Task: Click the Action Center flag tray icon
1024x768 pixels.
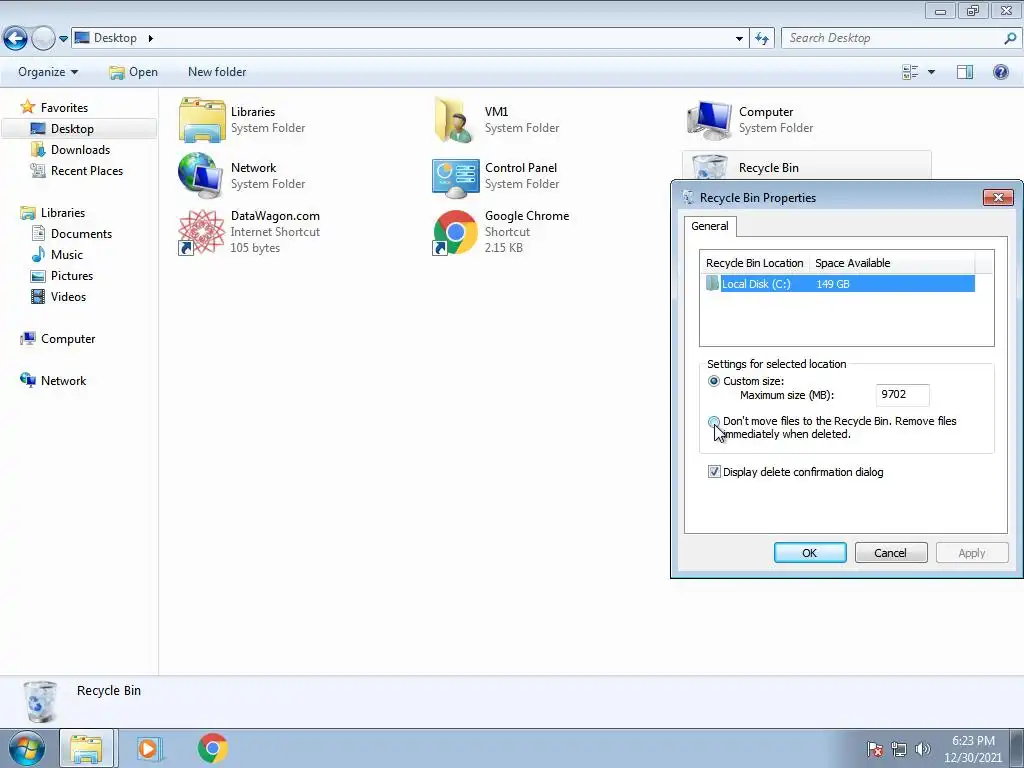Action: pos(874,749)
